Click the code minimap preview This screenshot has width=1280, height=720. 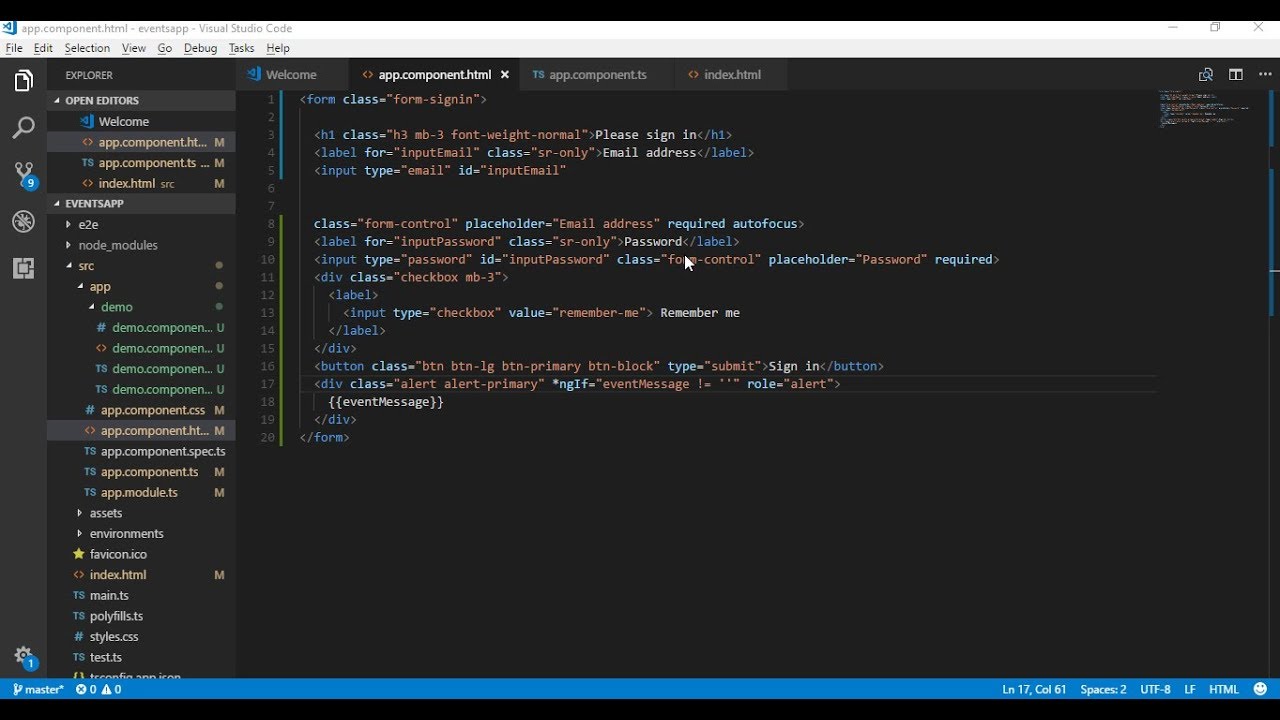pos(1204,109)
